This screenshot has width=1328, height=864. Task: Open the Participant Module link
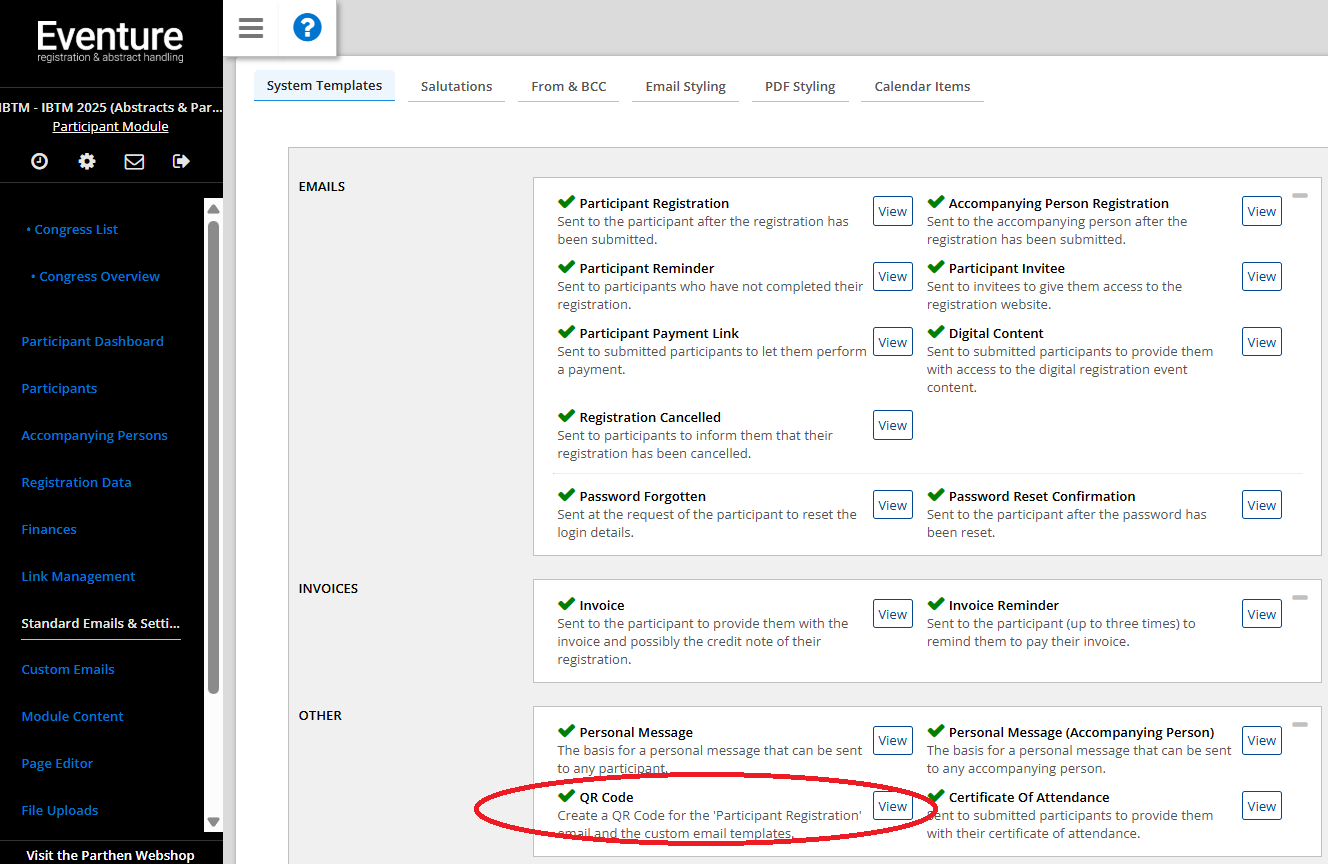[110, 126]
